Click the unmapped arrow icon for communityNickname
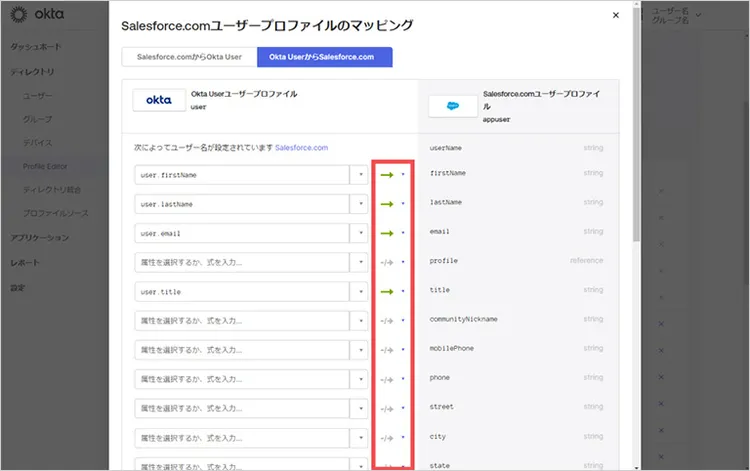The width and height of the screenshot is (750, 471). (387, 321)
